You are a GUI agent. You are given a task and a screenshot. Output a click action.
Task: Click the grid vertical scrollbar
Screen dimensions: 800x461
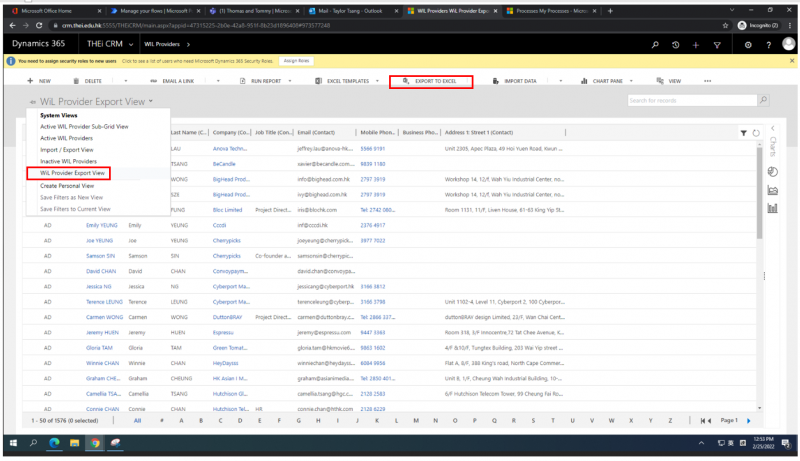pos(759,194)
